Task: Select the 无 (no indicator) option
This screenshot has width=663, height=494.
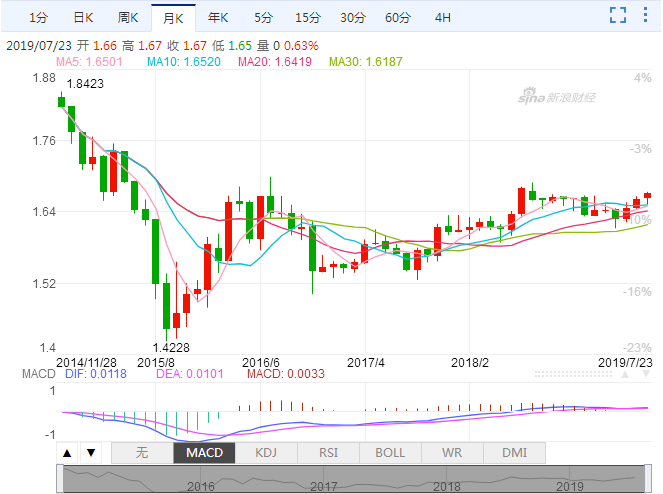Action: coord(142,453)
